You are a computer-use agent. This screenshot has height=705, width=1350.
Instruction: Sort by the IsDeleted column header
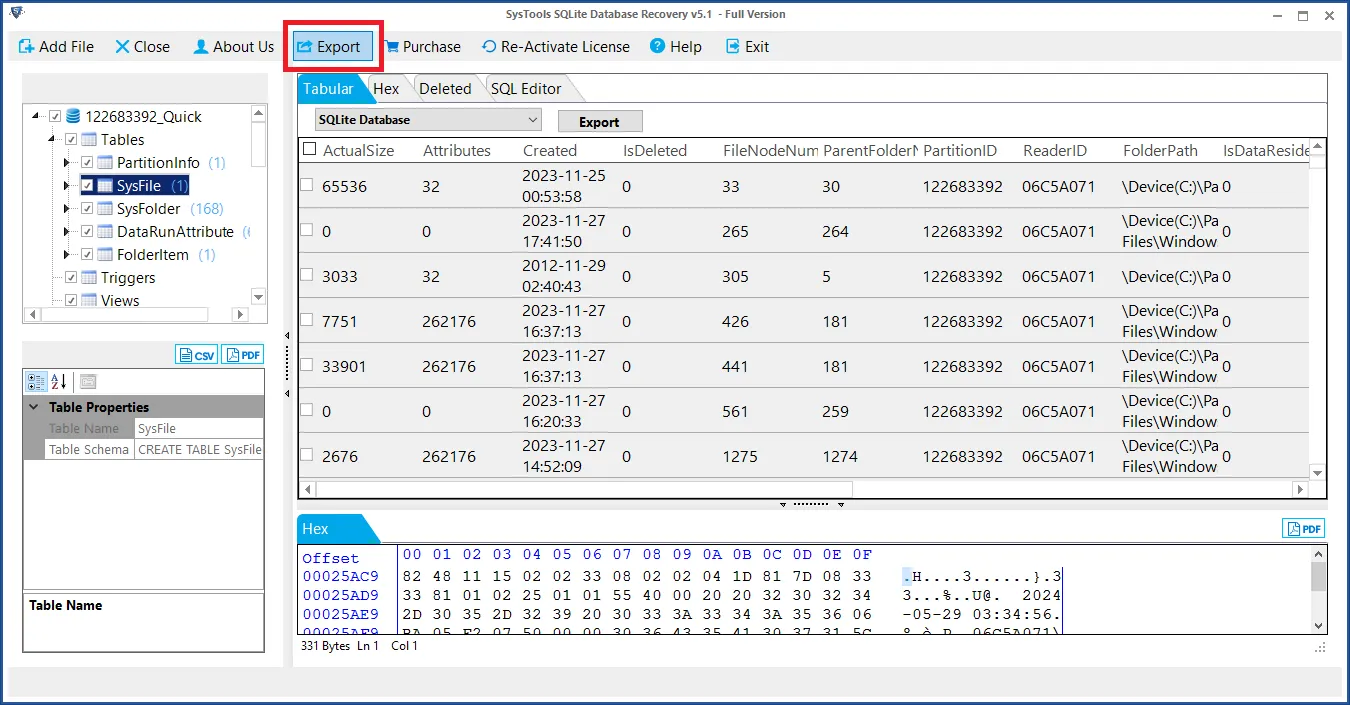pos(655,150)
